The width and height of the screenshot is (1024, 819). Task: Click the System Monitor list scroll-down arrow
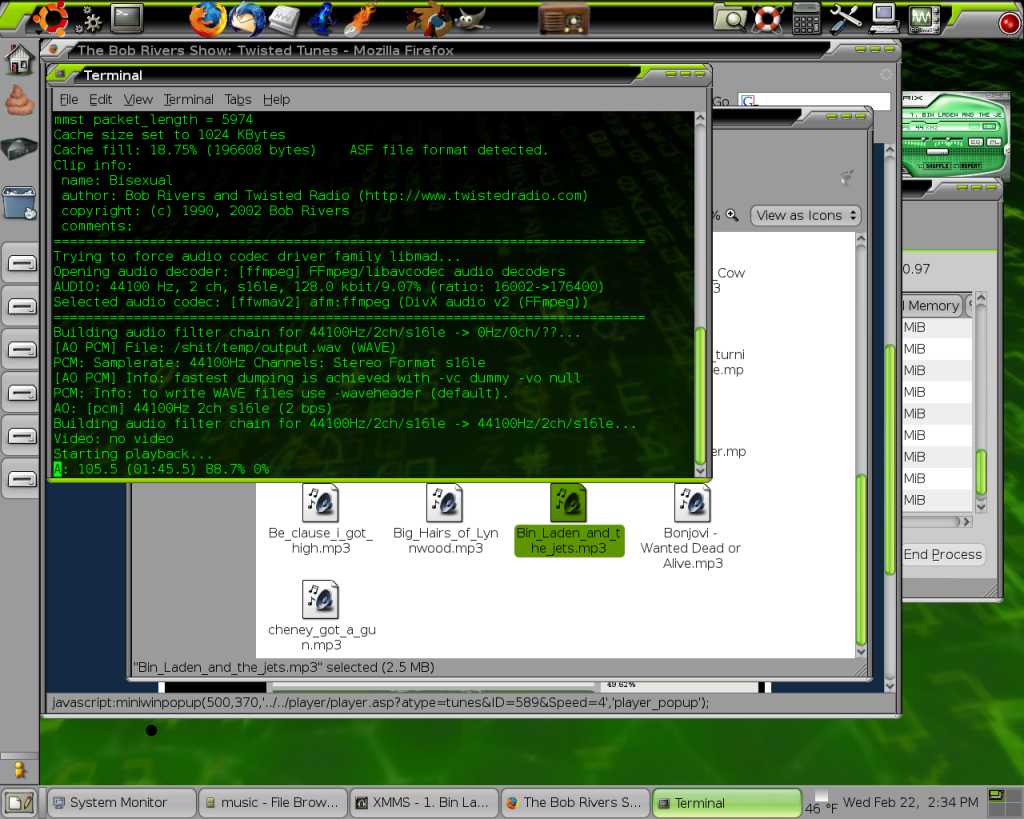(981, 506)
